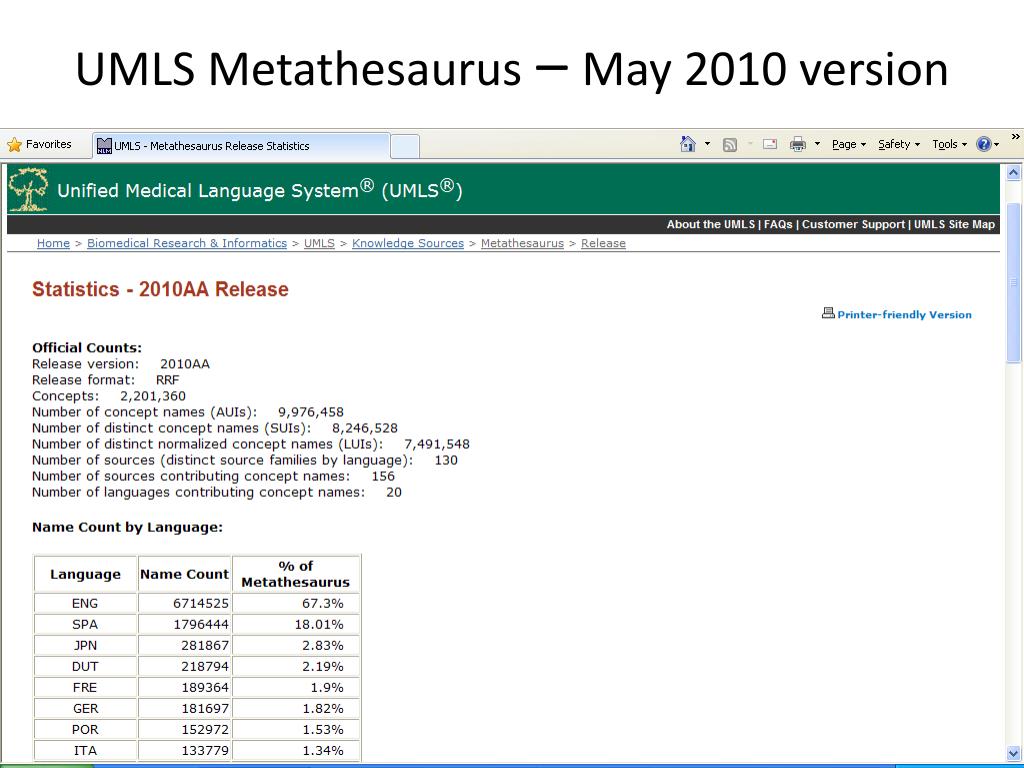Click the Print toolbar icon
Image resolution: width=1024 pixels, height=768 pixels.
click(798, 144)
